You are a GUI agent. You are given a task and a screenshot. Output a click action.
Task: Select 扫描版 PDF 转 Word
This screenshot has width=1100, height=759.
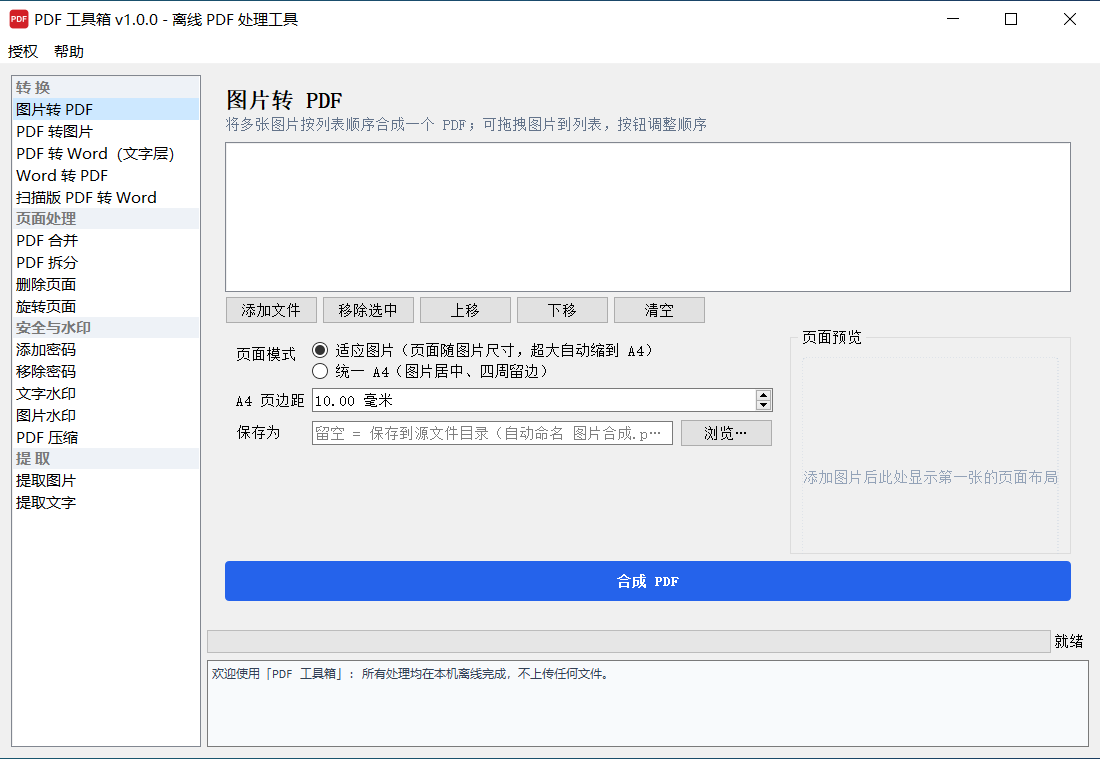click(105, 197)
